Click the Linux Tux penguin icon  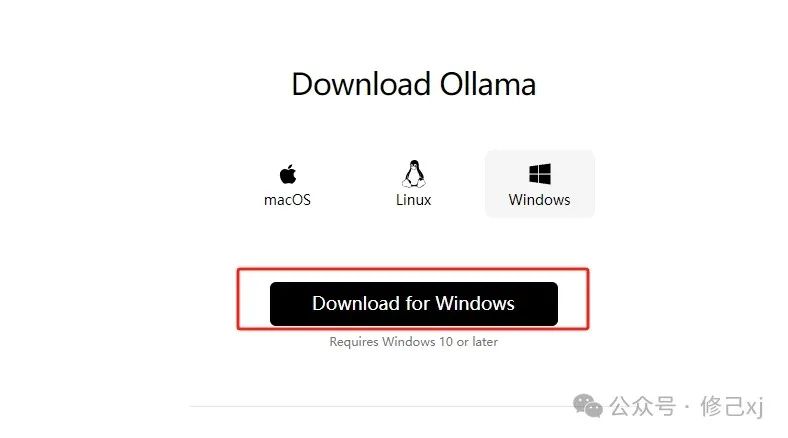coord(414,174)
